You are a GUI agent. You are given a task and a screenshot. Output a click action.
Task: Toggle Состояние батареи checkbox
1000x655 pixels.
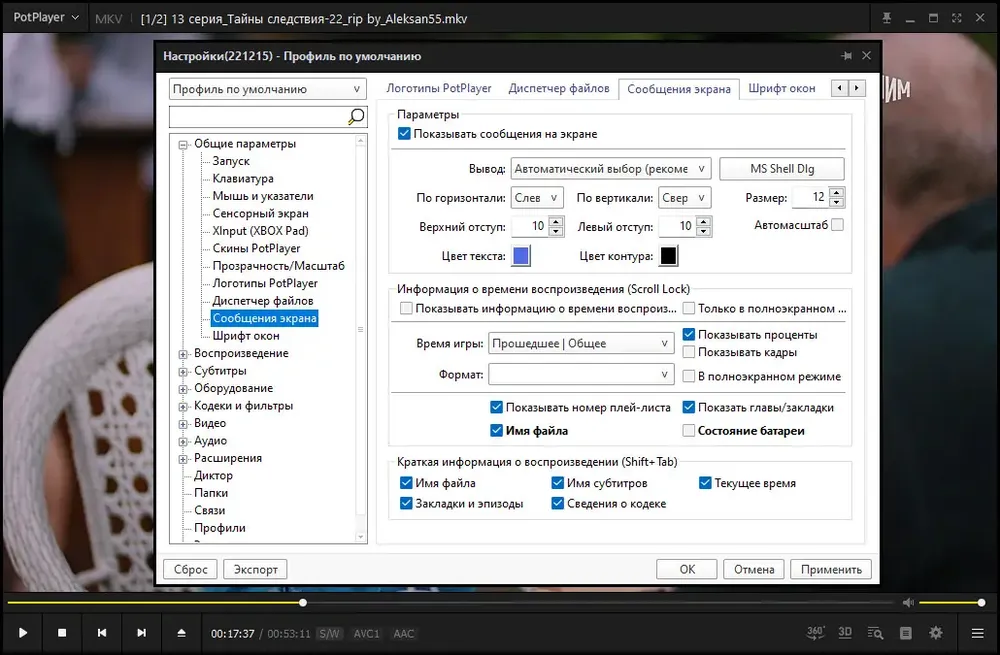[x=688, y=431]
